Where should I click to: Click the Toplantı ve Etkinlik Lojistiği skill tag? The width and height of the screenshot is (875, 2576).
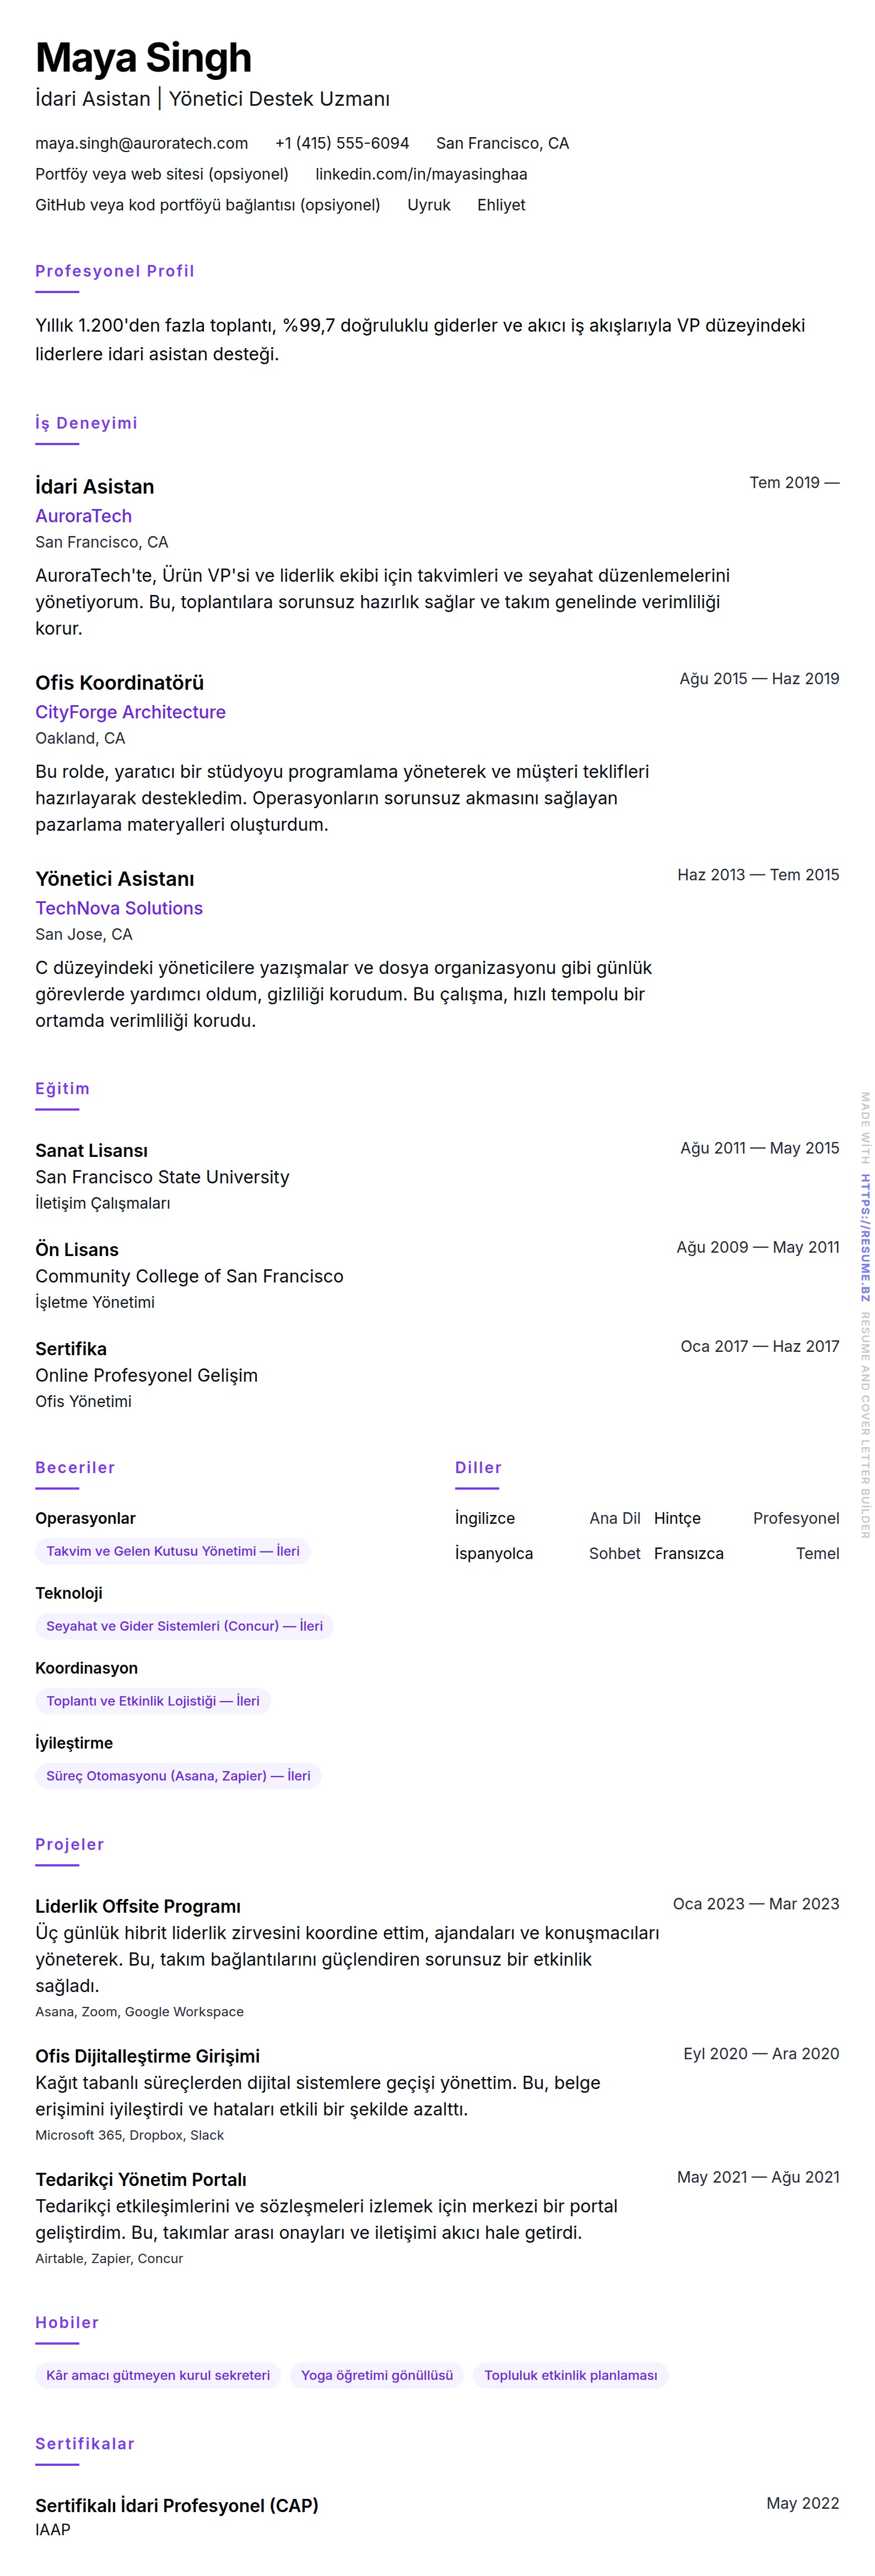tap(152, 1701)
